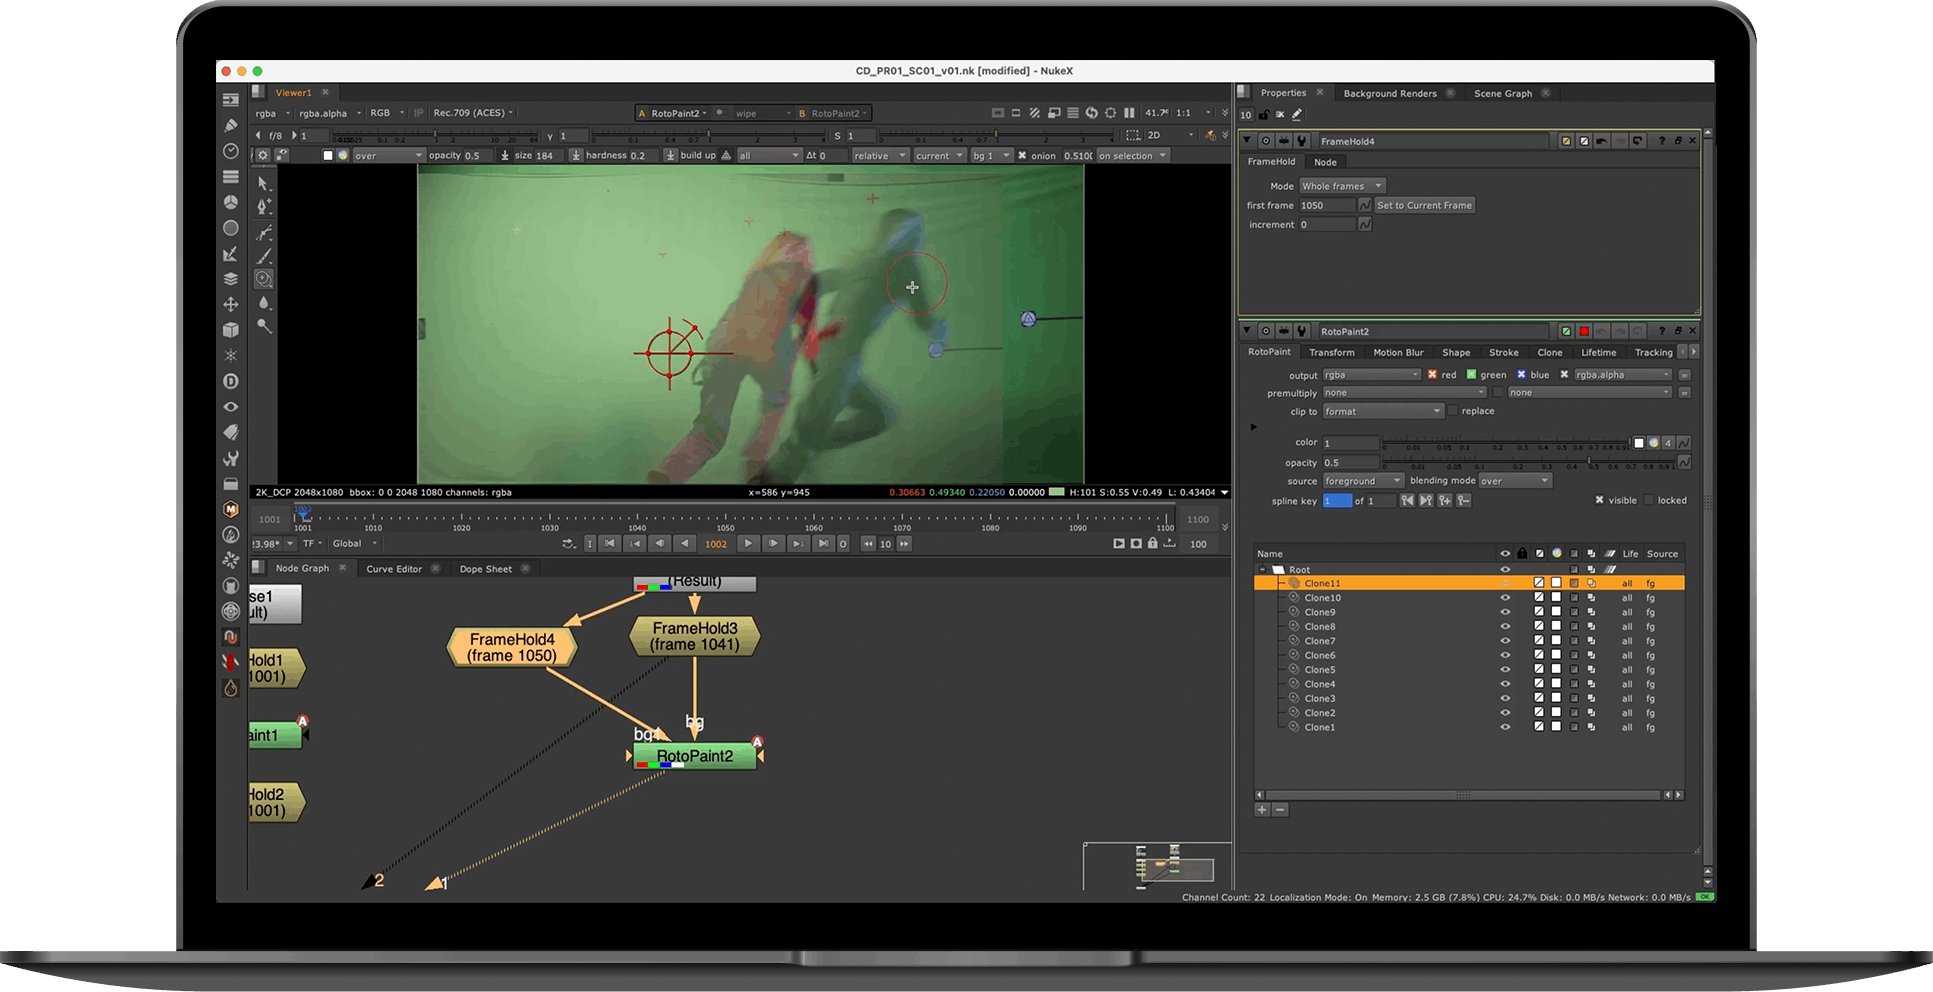Switch to the Curve Editor tab
This screenshot has height=992, width=1933.
point(394,569)
